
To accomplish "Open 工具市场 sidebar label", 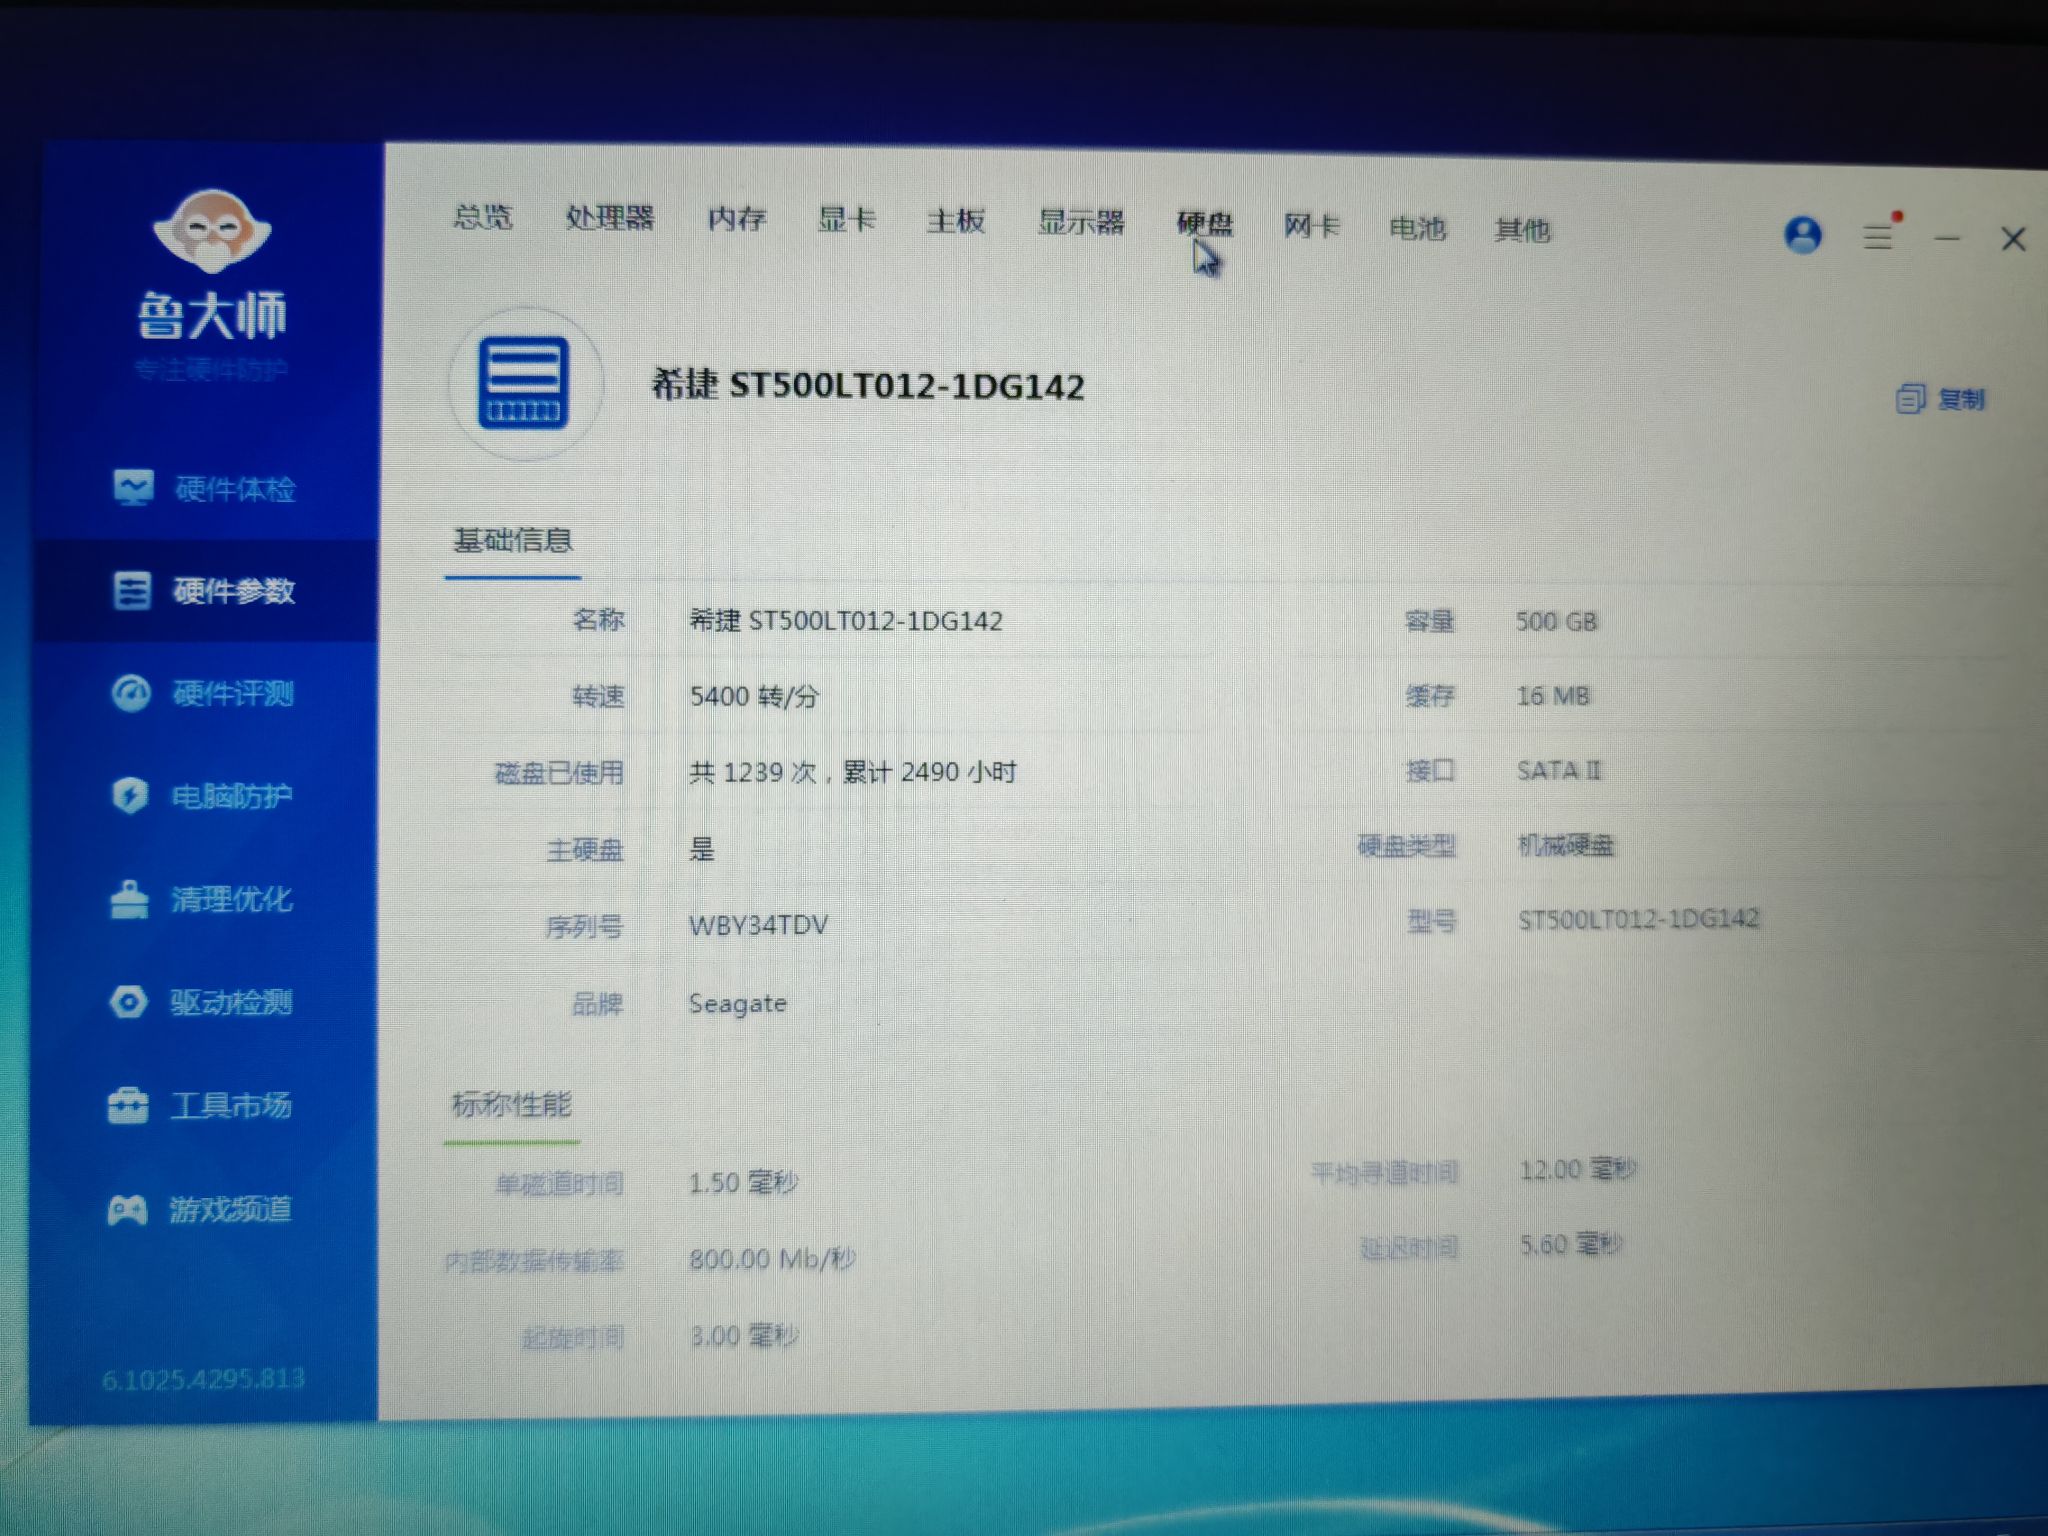I will coord(231,1105).
